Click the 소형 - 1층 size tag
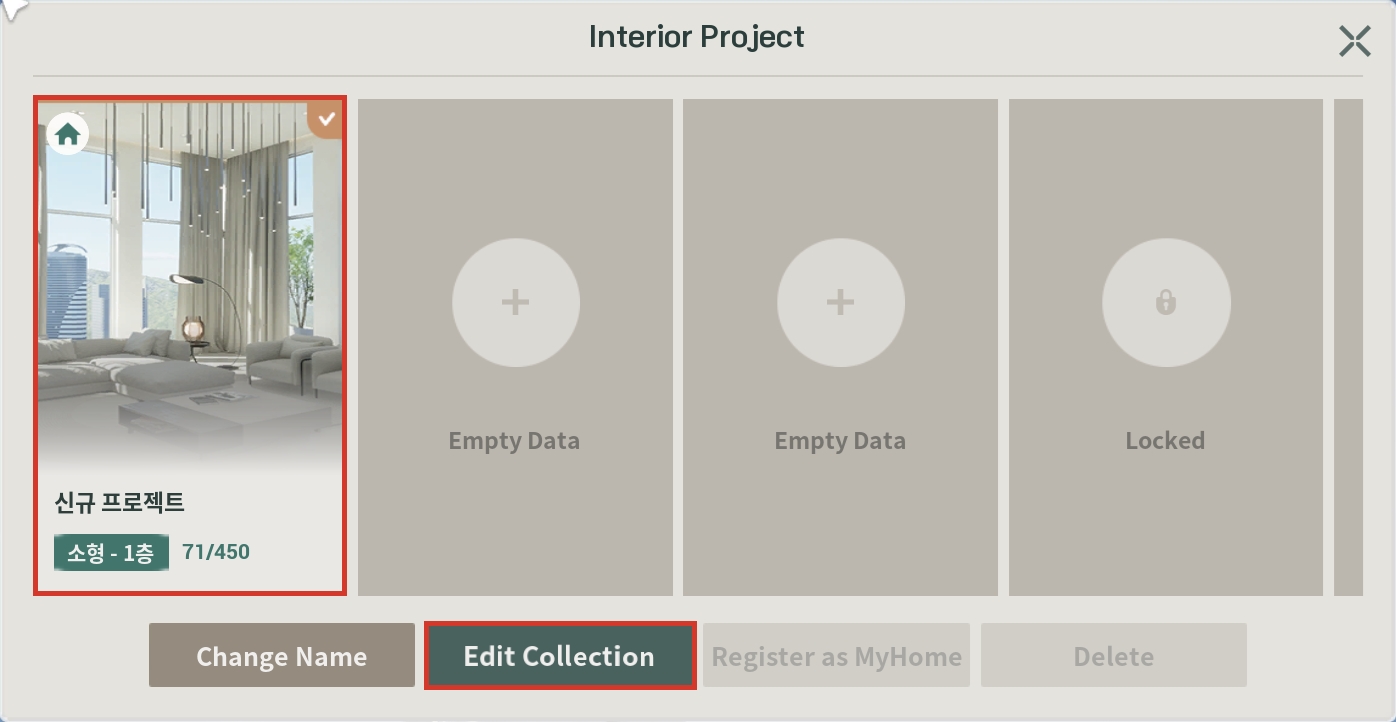Screen dimensions: 1396x722 coord(111,552)
